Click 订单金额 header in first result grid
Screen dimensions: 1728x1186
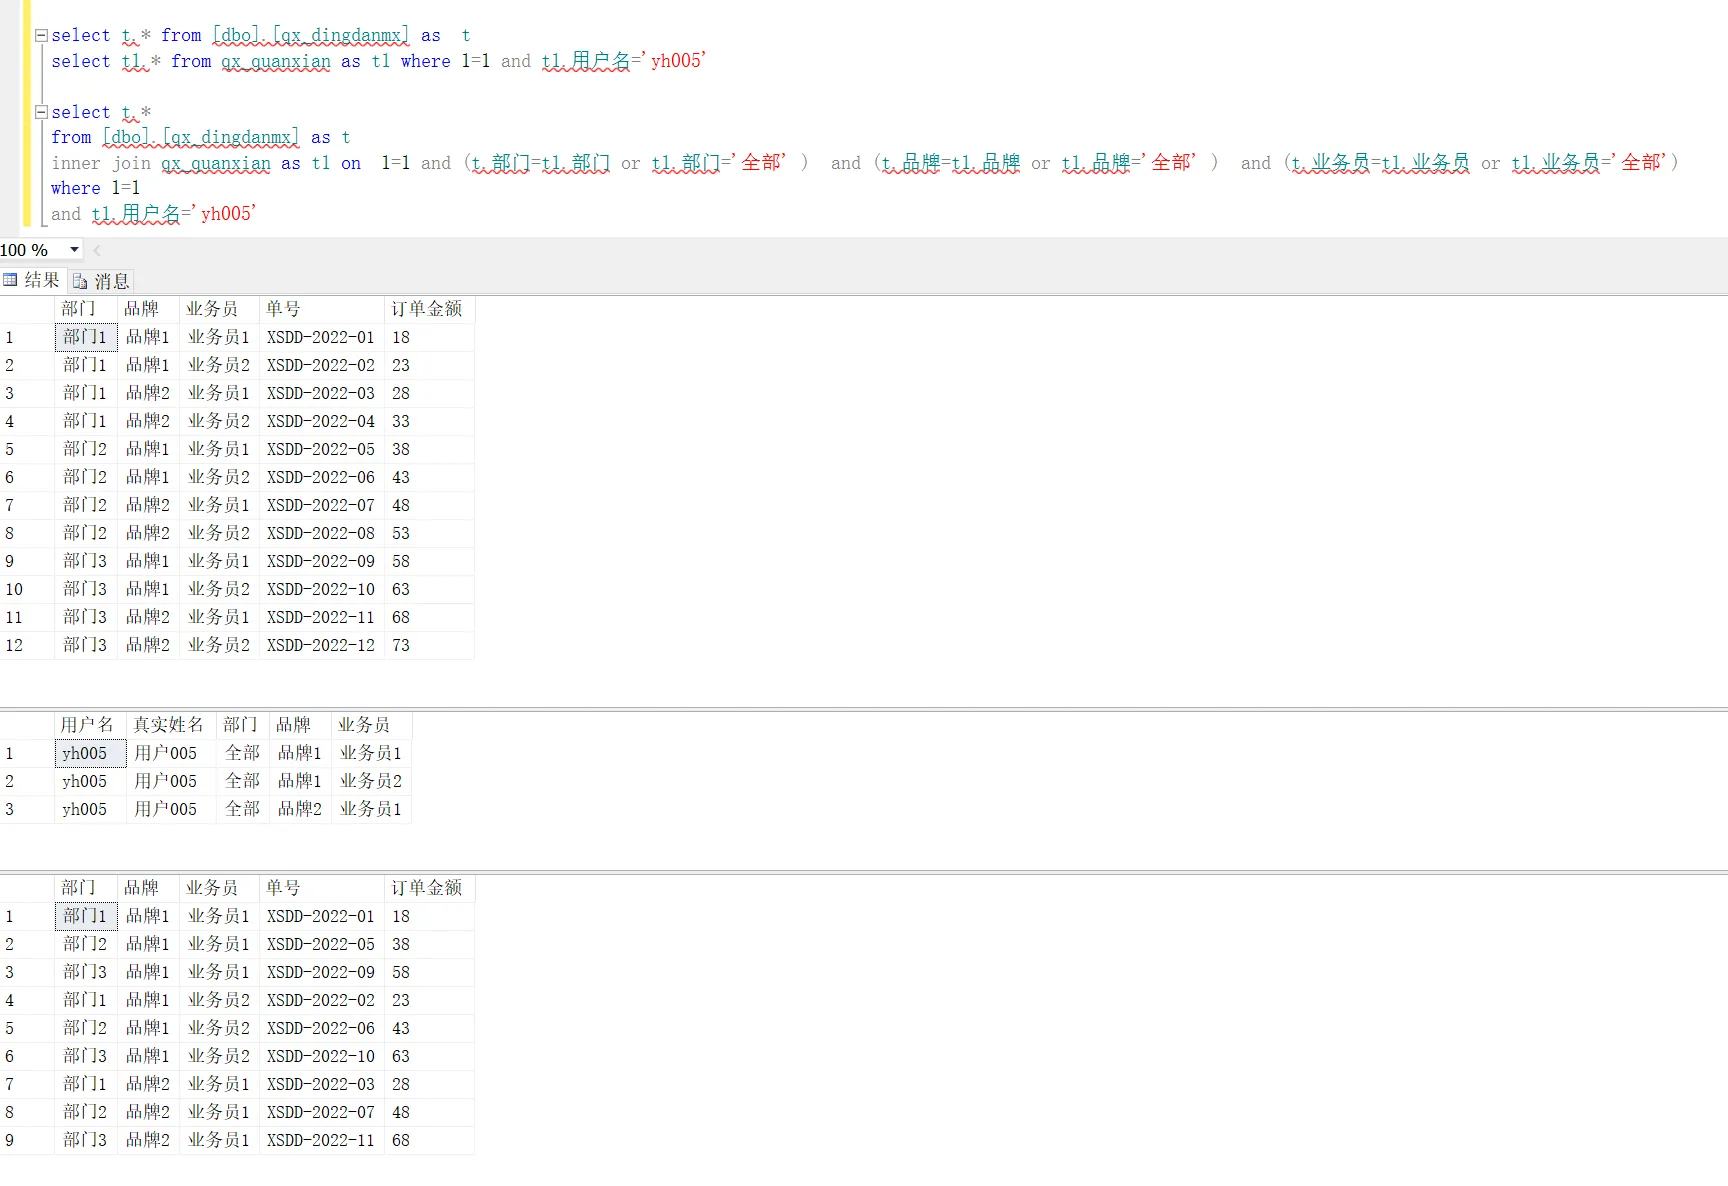(427, 309)
